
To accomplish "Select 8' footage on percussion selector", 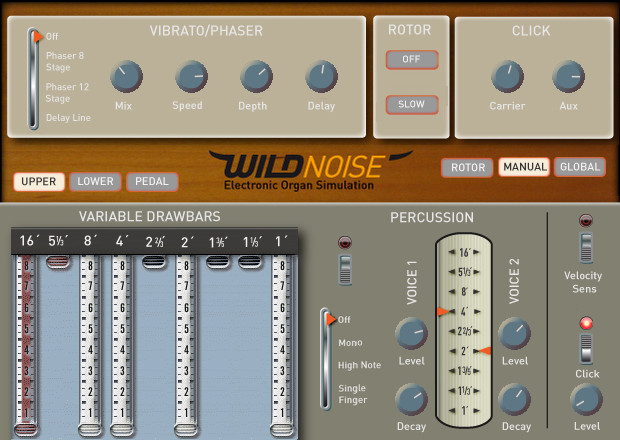I will pyautogui.click(x=464, y=292).
